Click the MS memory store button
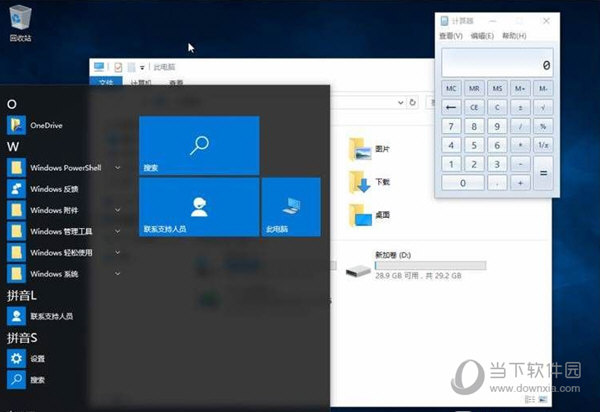The width and height of the screenshot is (600, 412). (x=497, y=89)
